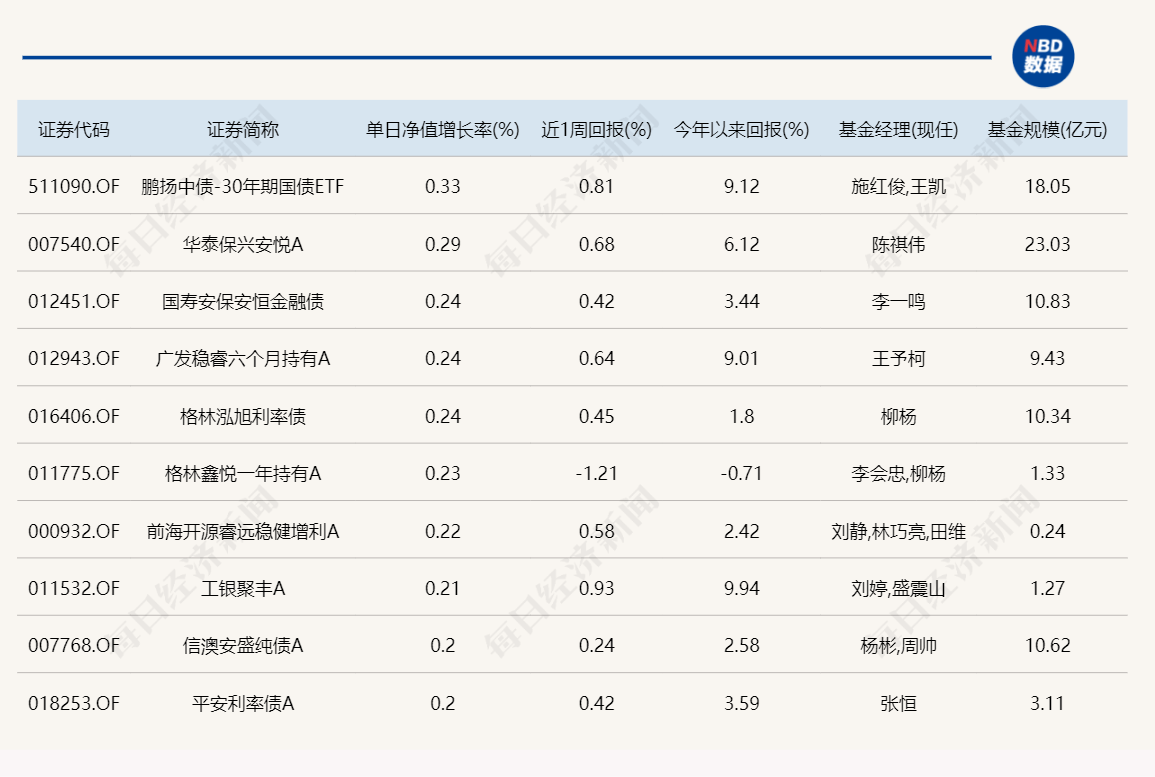Click fund size 18.05
The height and width of the screenshot is (777, 1155).
(x=1047, y=186)
